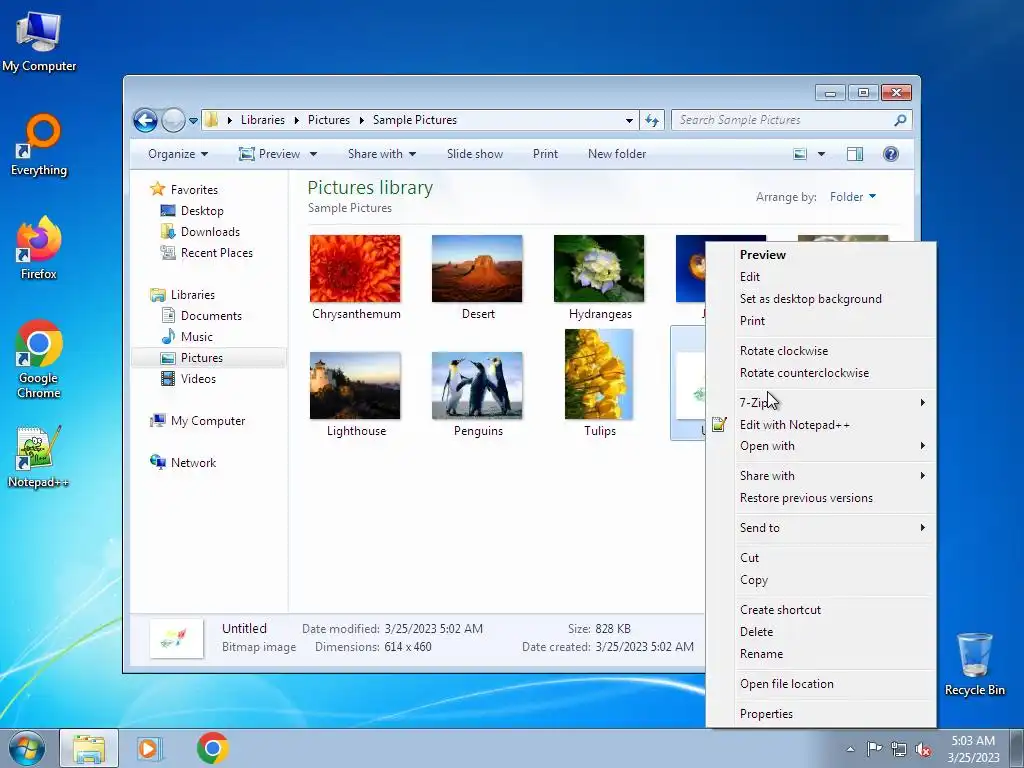Image resolution: width=1024 pixels, height=768 pixels.
Task: Open Windows Media Player from taskbar
Action: pyautogui.click(x=148, y=748)
